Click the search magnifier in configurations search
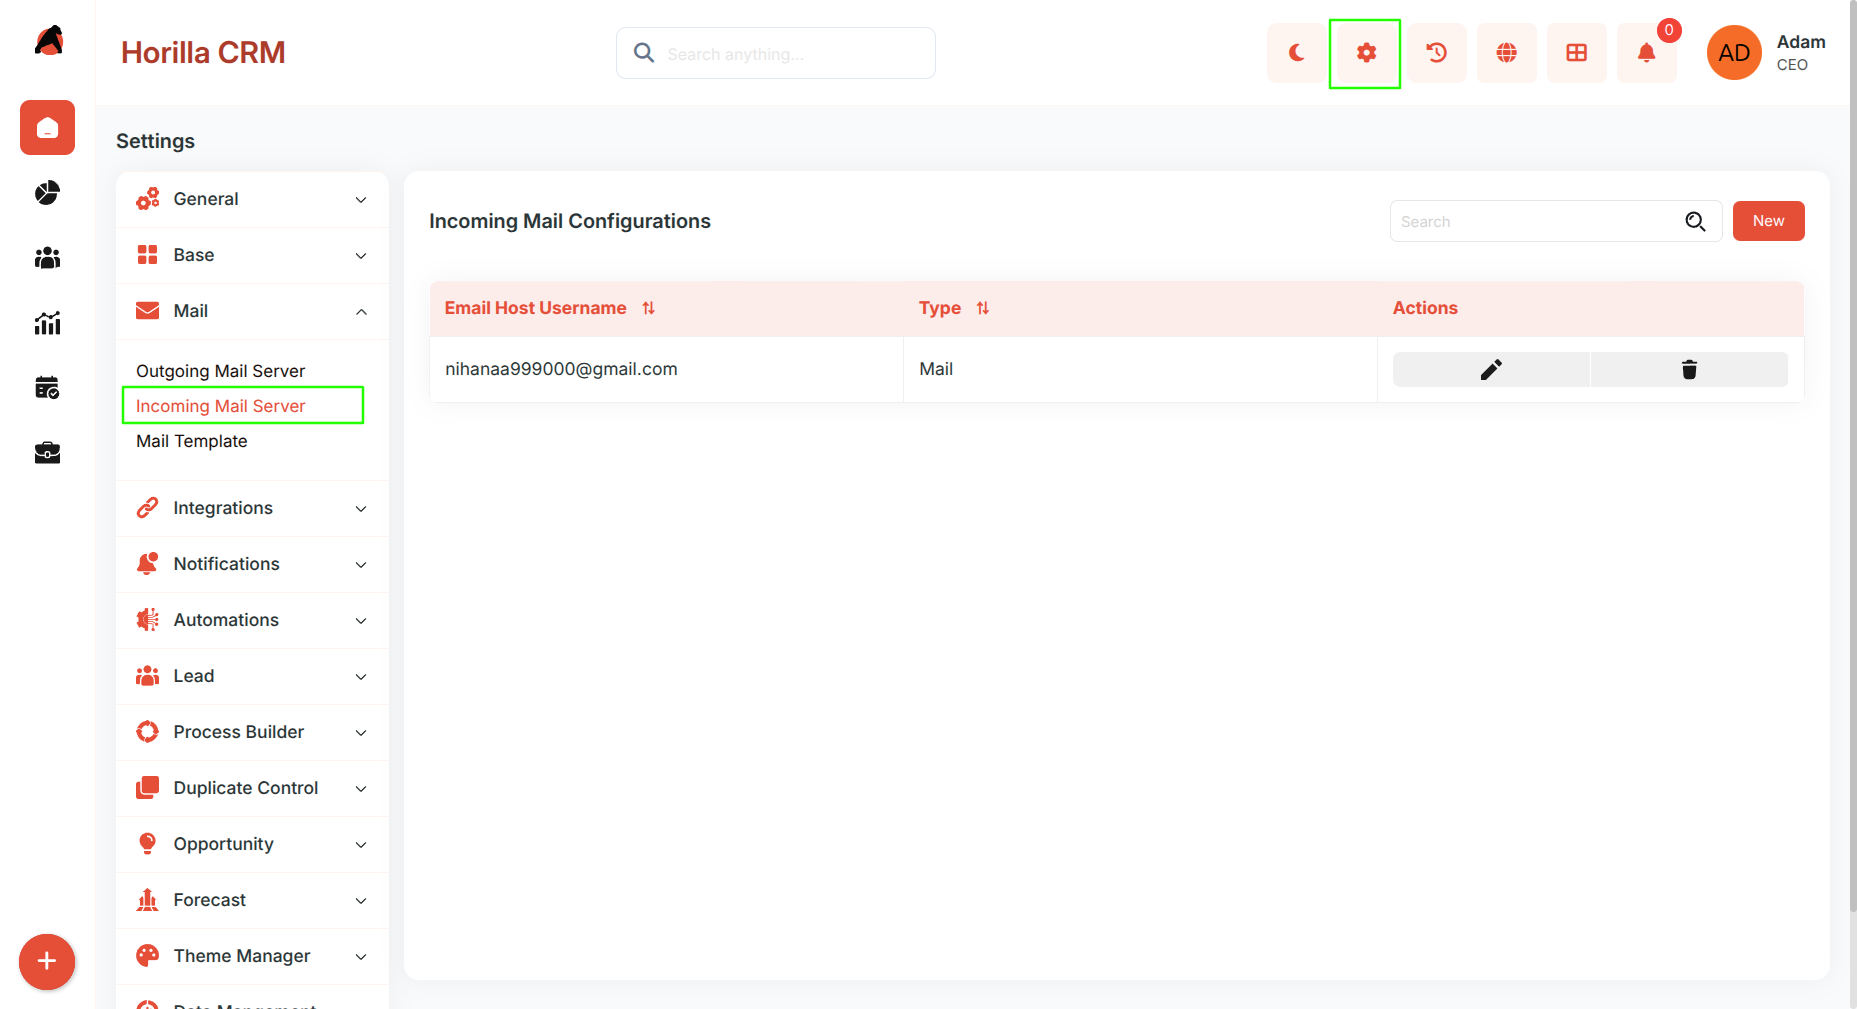This screenshot has width=1857, height=1009. coord(1695,221)
